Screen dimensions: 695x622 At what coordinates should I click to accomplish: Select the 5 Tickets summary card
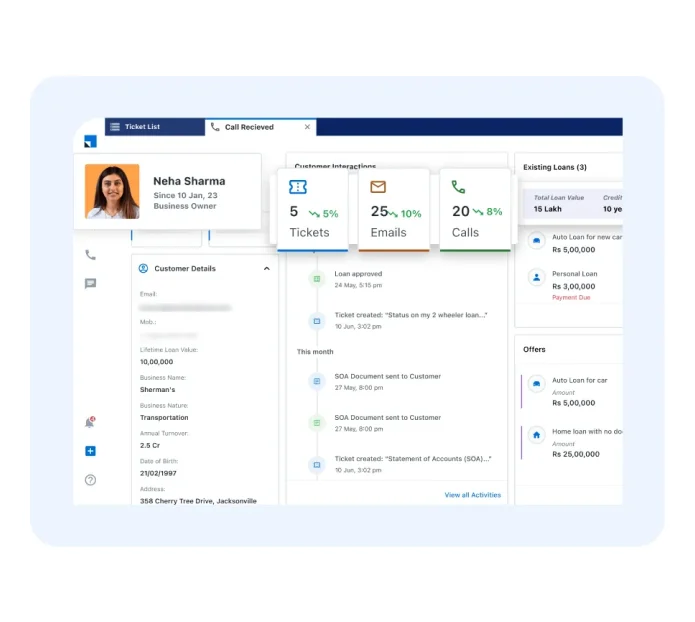click(312, 210)
